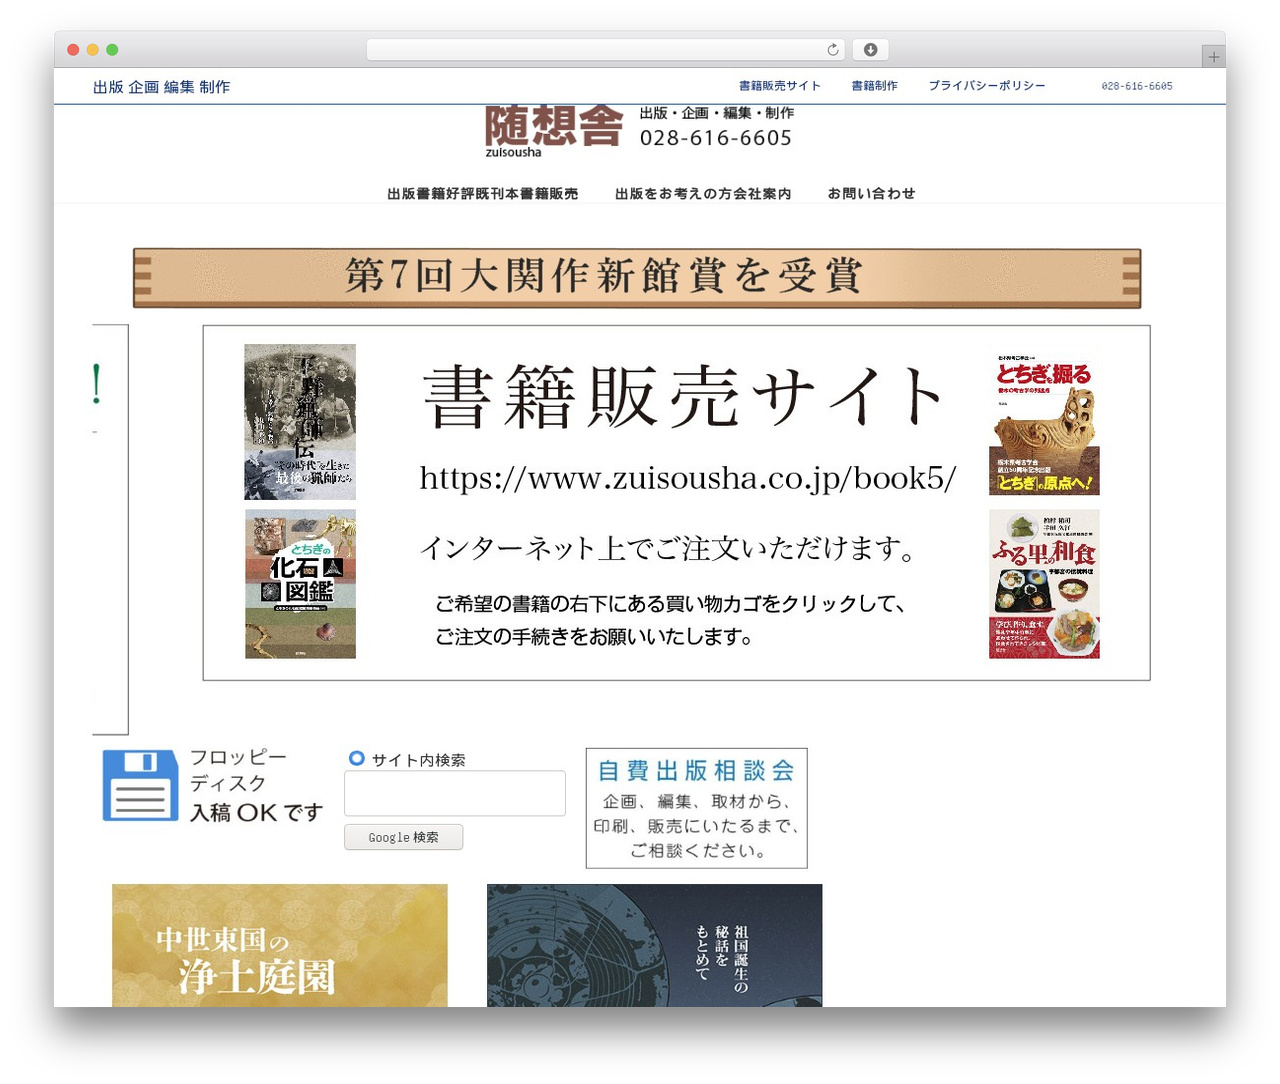Open the プライバシーポリシー link
This screenshot has height=1084, width=1280.
(987, 86)
